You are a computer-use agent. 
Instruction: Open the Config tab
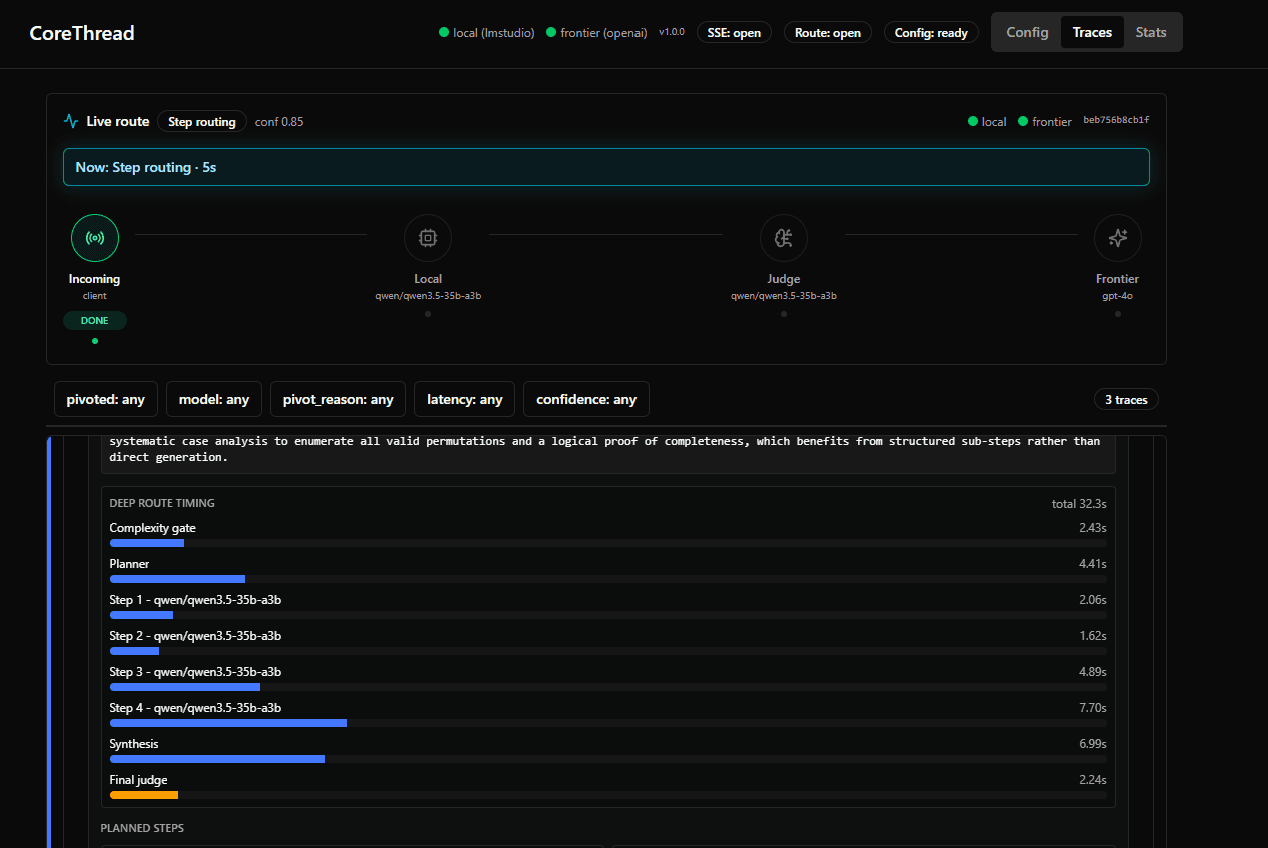coord(1027,32)
